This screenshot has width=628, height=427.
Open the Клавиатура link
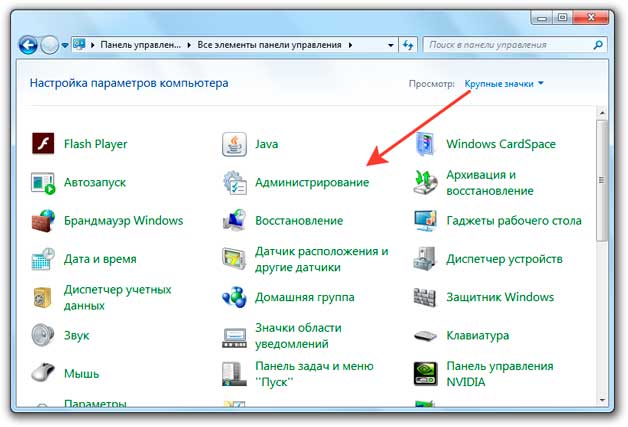[x=478, y=336]
